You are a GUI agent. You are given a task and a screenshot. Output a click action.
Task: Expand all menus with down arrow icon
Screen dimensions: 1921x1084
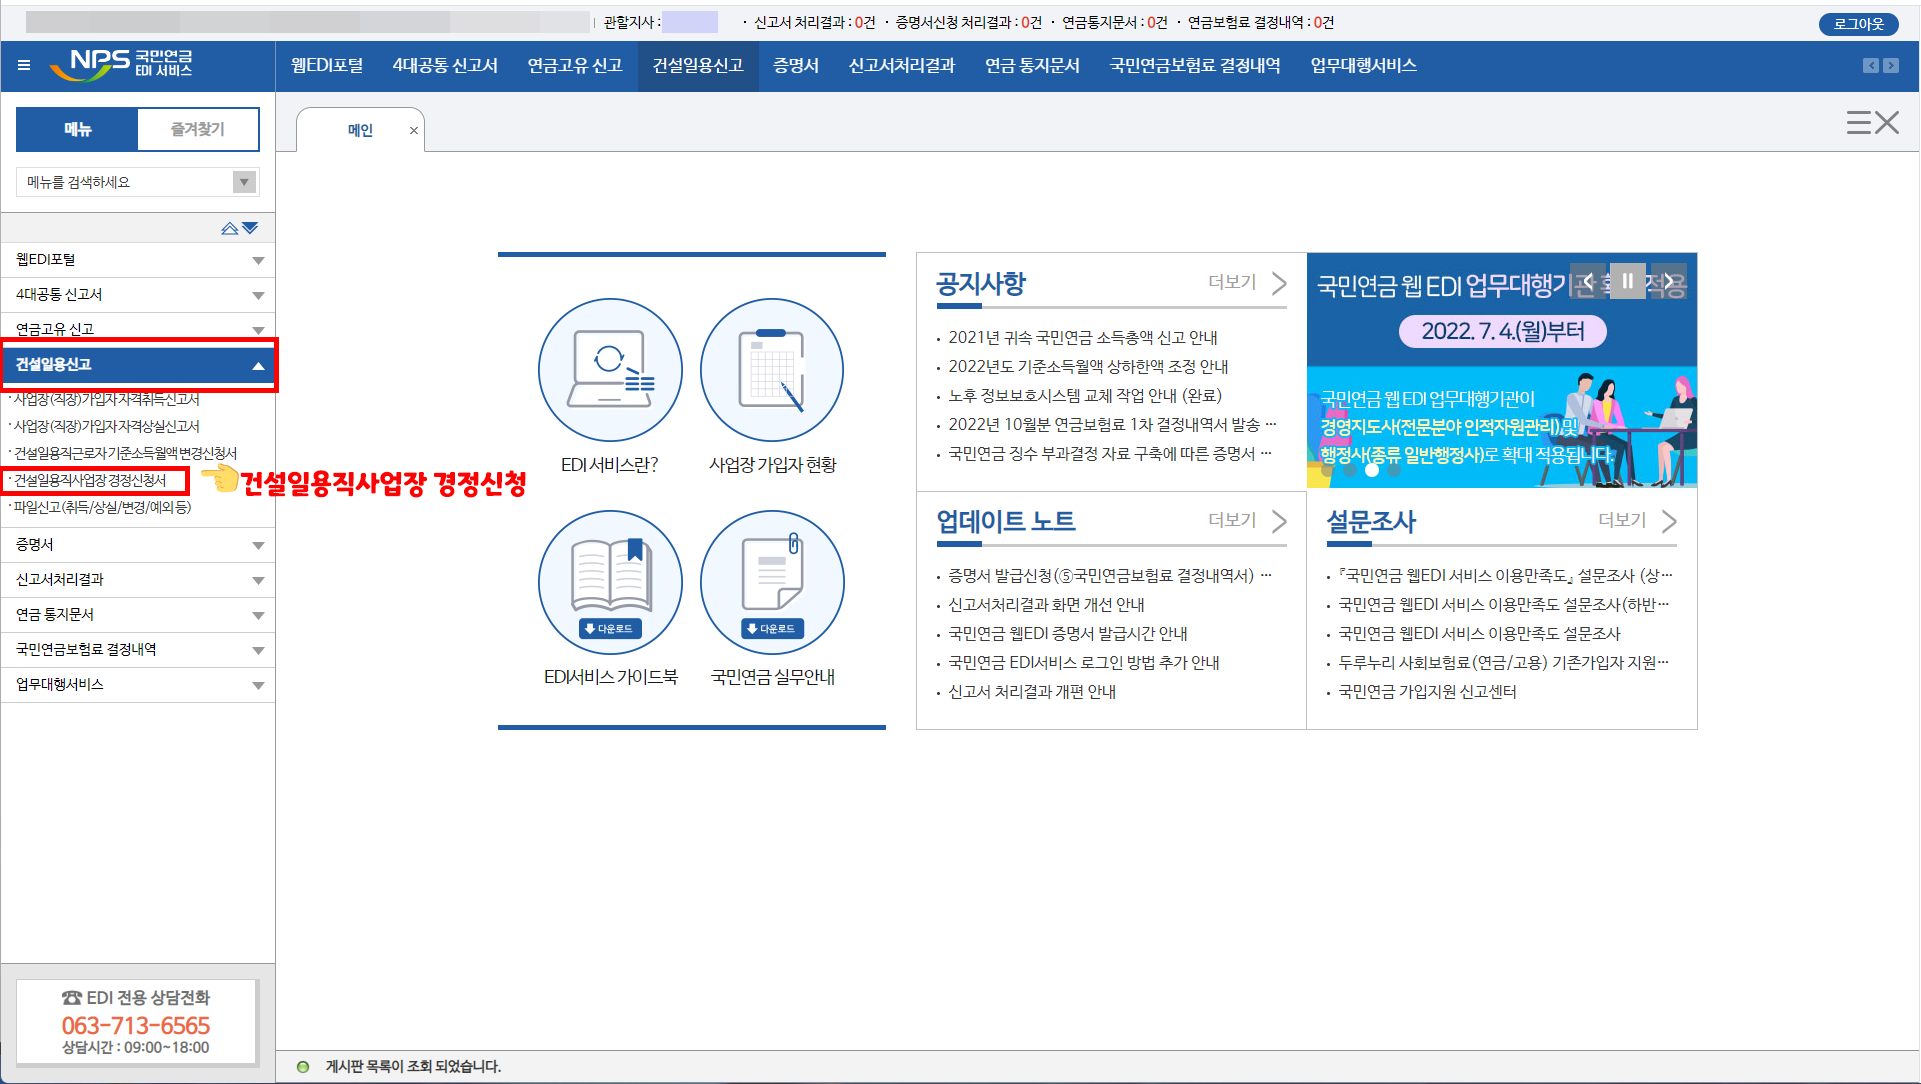(x=250, y=228)
